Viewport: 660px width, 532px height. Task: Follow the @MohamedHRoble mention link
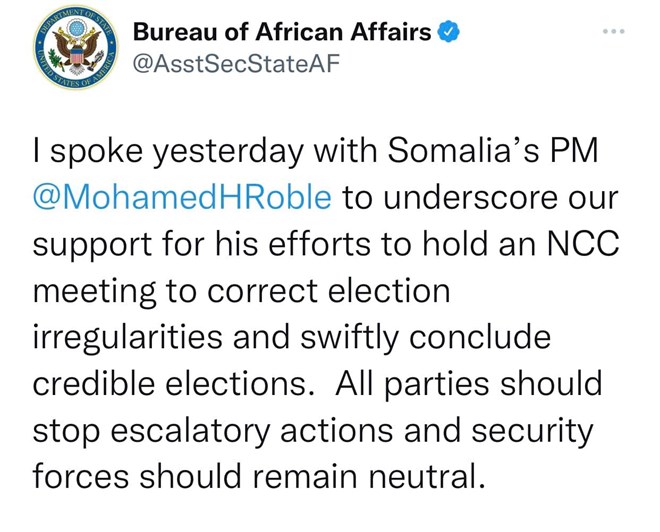[x=182, y=197]
